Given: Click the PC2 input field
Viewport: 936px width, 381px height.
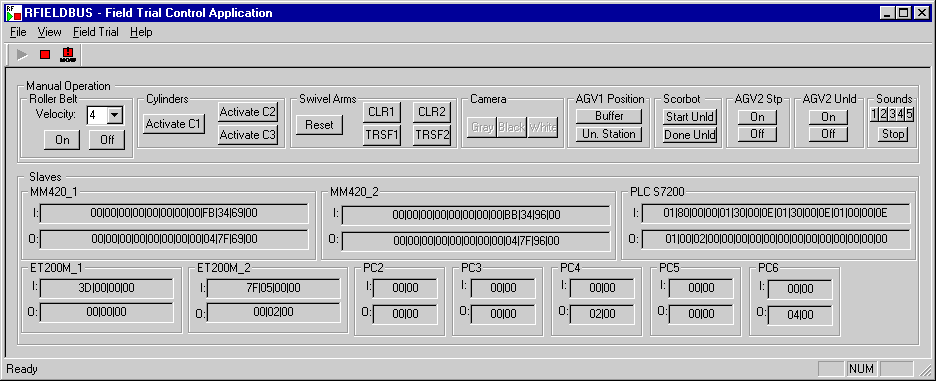Looking at the screenshot, I should [x=405, y=288].
